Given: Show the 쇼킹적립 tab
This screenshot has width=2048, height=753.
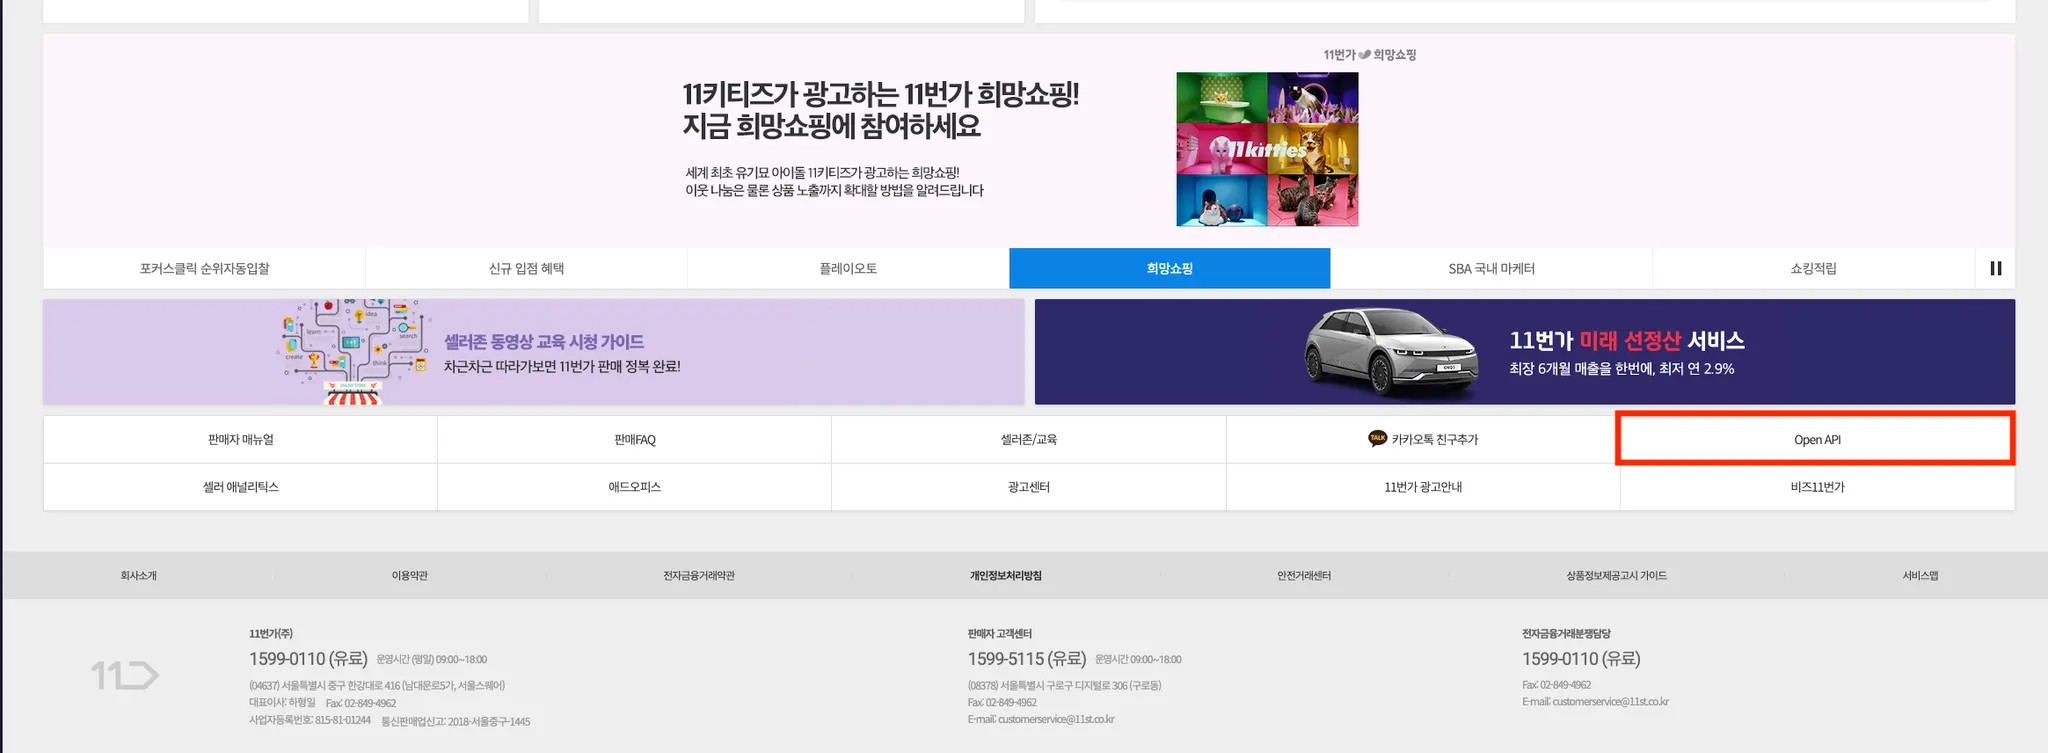Looking at the screenshot, I should tap(1813, 268).
